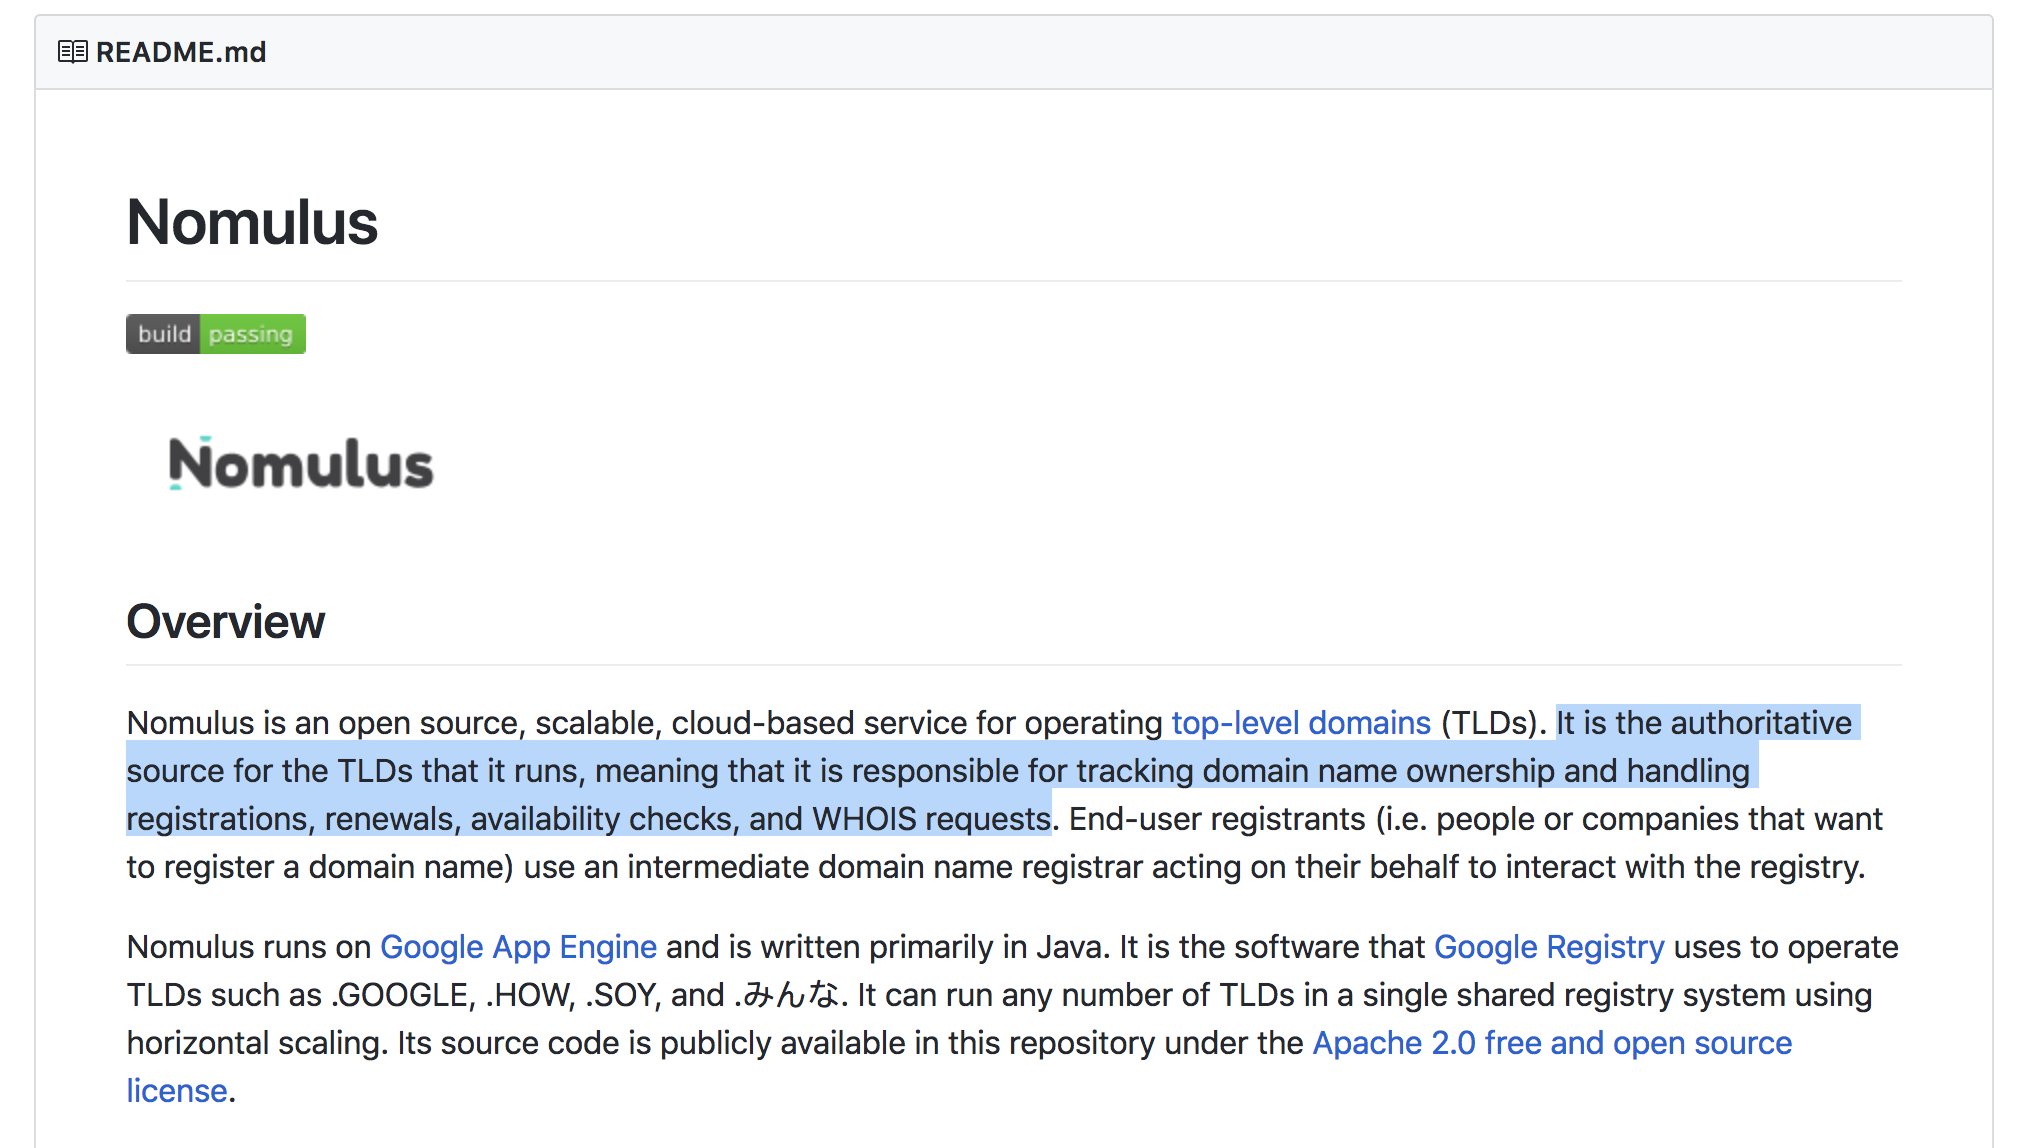Open the Google App Engine link
Screen dimensions: 2034x1148
[x=518, y=946]
